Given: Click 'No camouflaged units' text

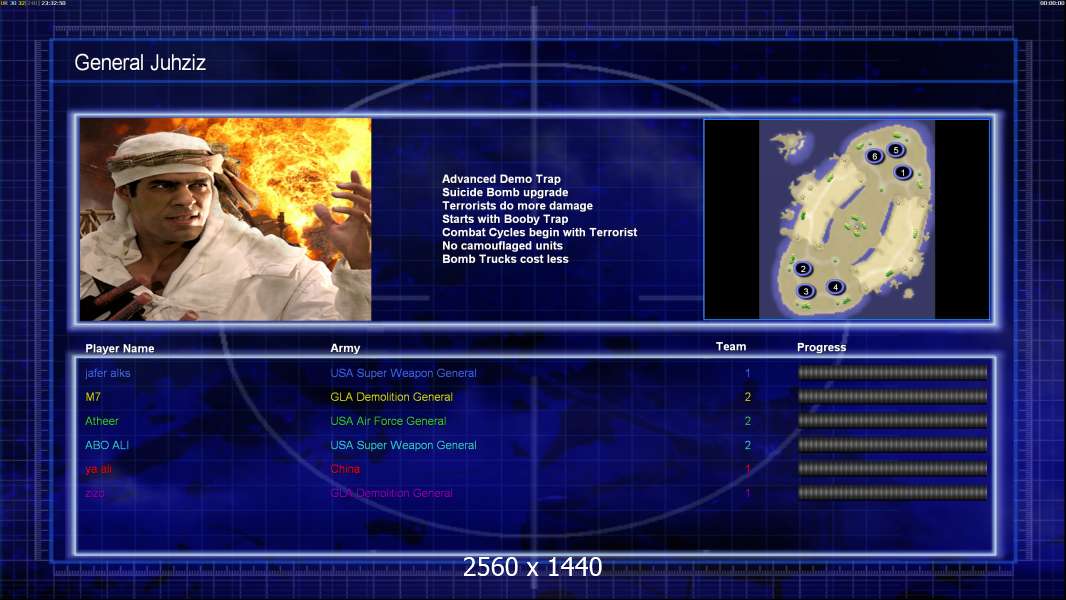Looking at the screenshot, I should [502, 245].
